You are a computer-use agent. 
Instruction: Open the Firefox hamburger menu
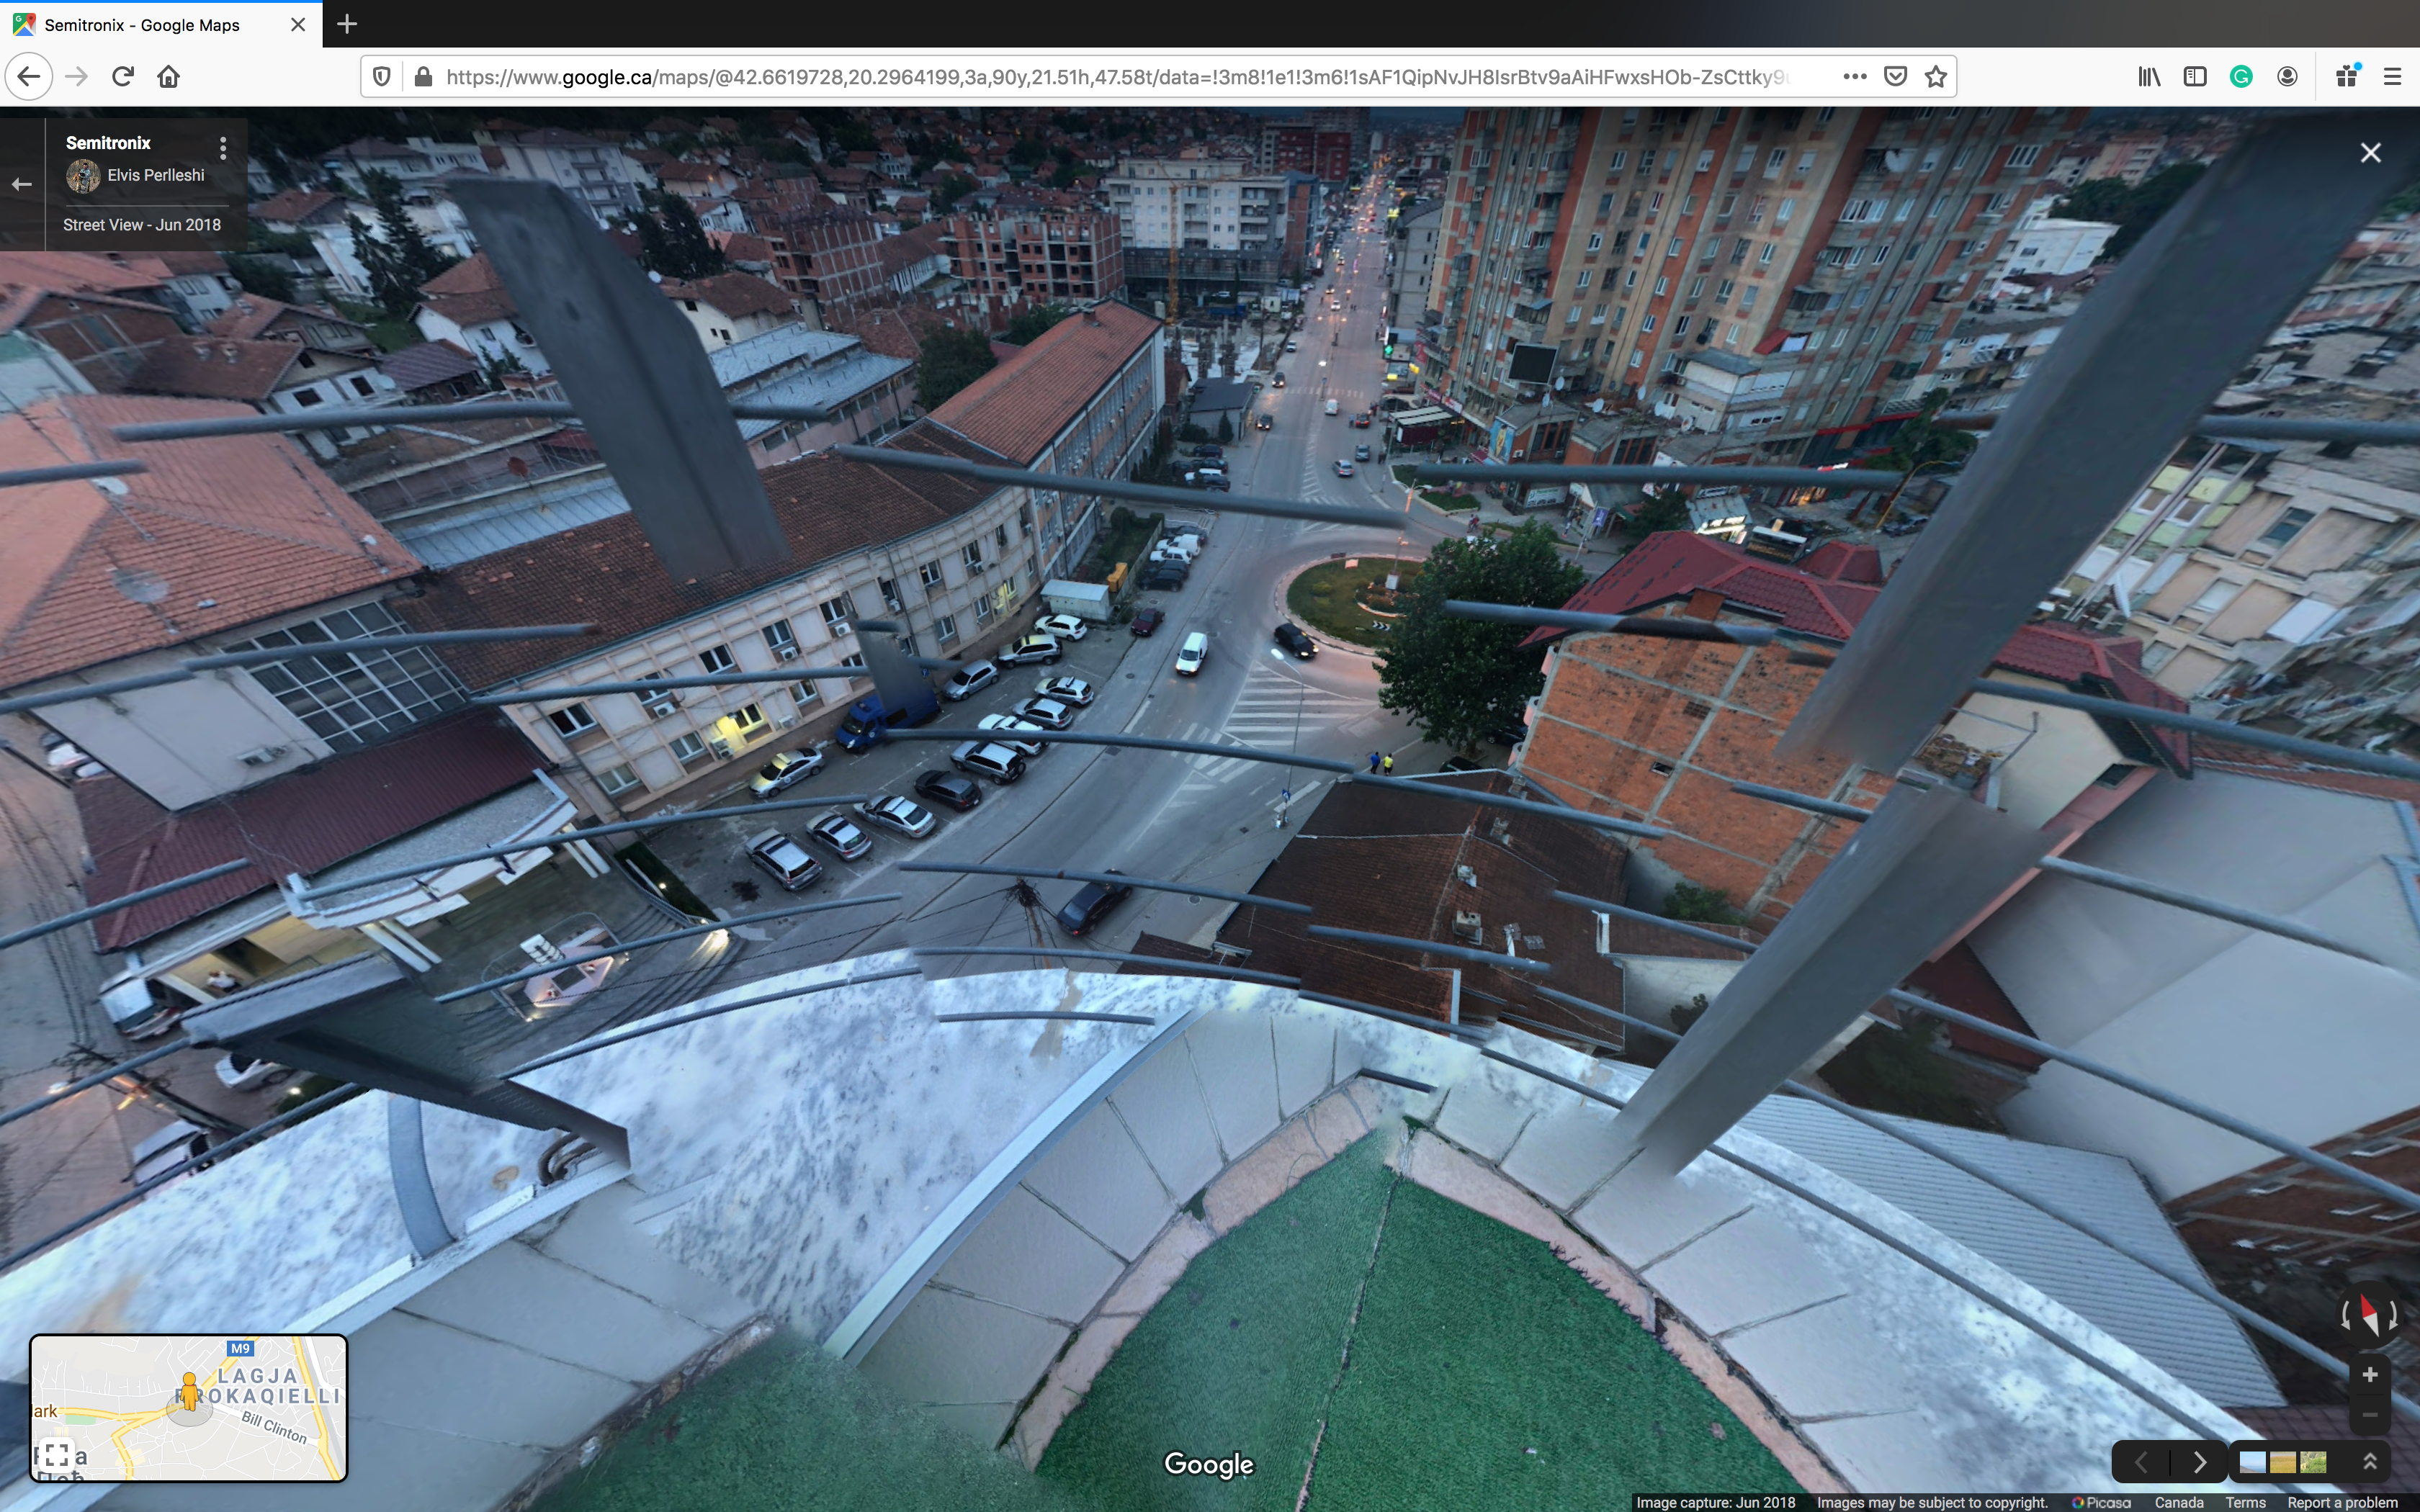pos(2392,77)
